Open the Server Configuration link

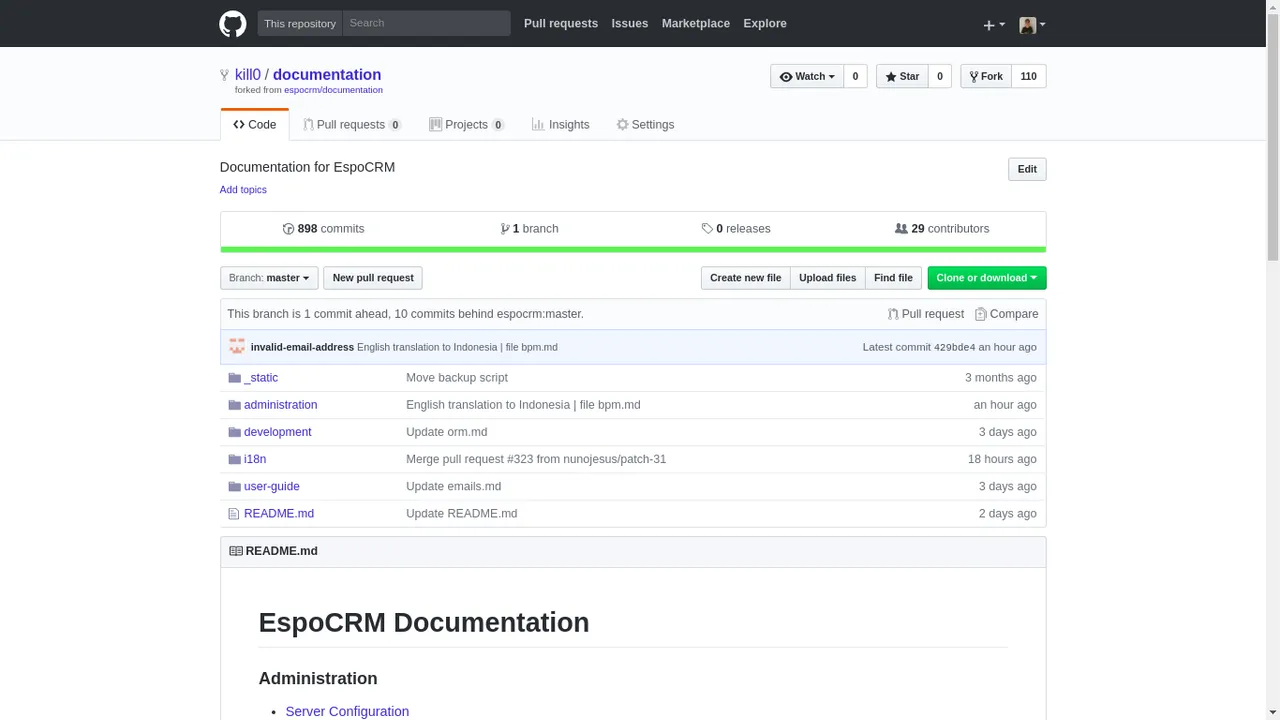[347, 712]
